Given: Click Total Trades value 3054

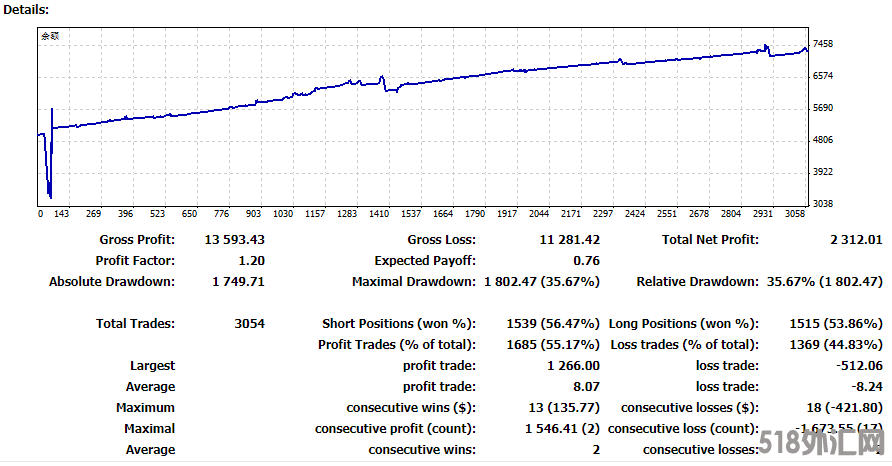Looking at the screenshot, I should (250, 324).
